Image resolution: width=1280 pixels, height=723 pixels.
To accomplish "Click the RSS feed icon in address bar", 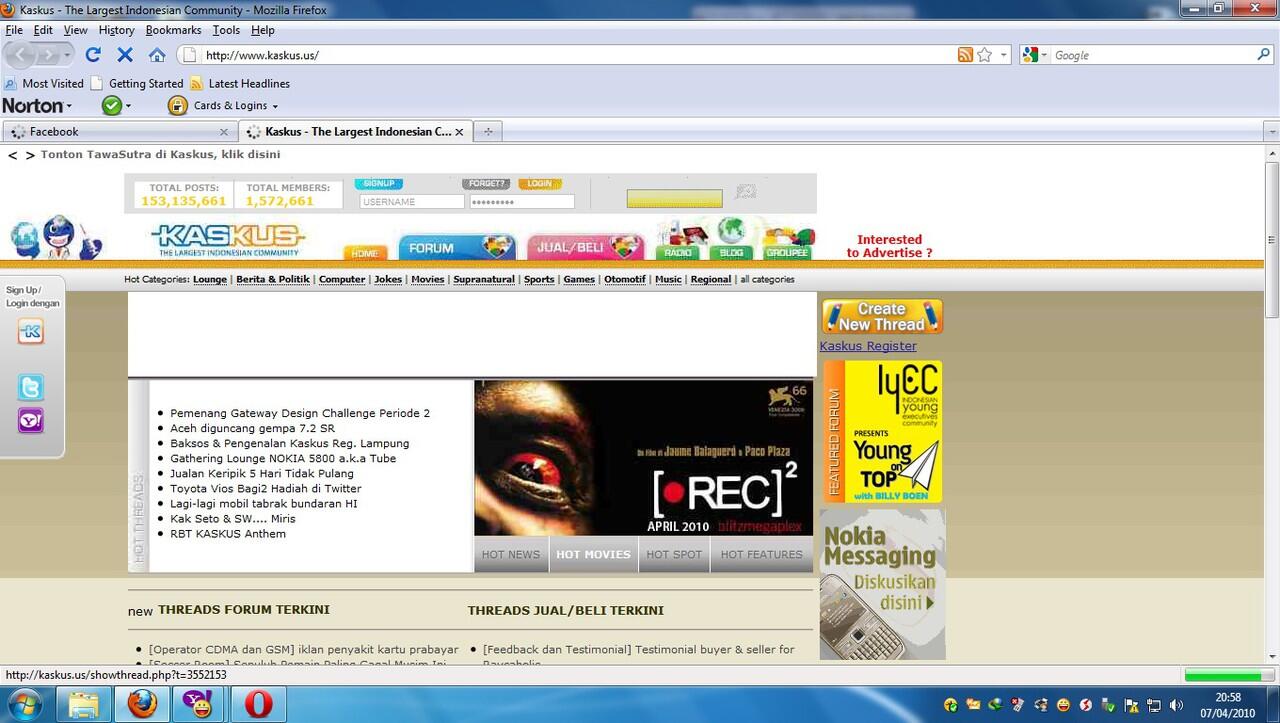I will [x=965, y=55].
